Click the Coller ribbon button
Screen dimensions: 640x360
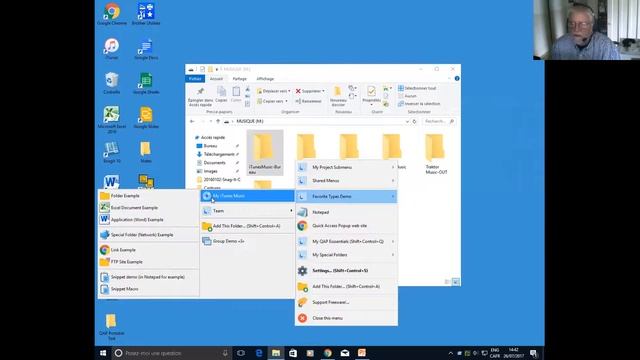236,95
